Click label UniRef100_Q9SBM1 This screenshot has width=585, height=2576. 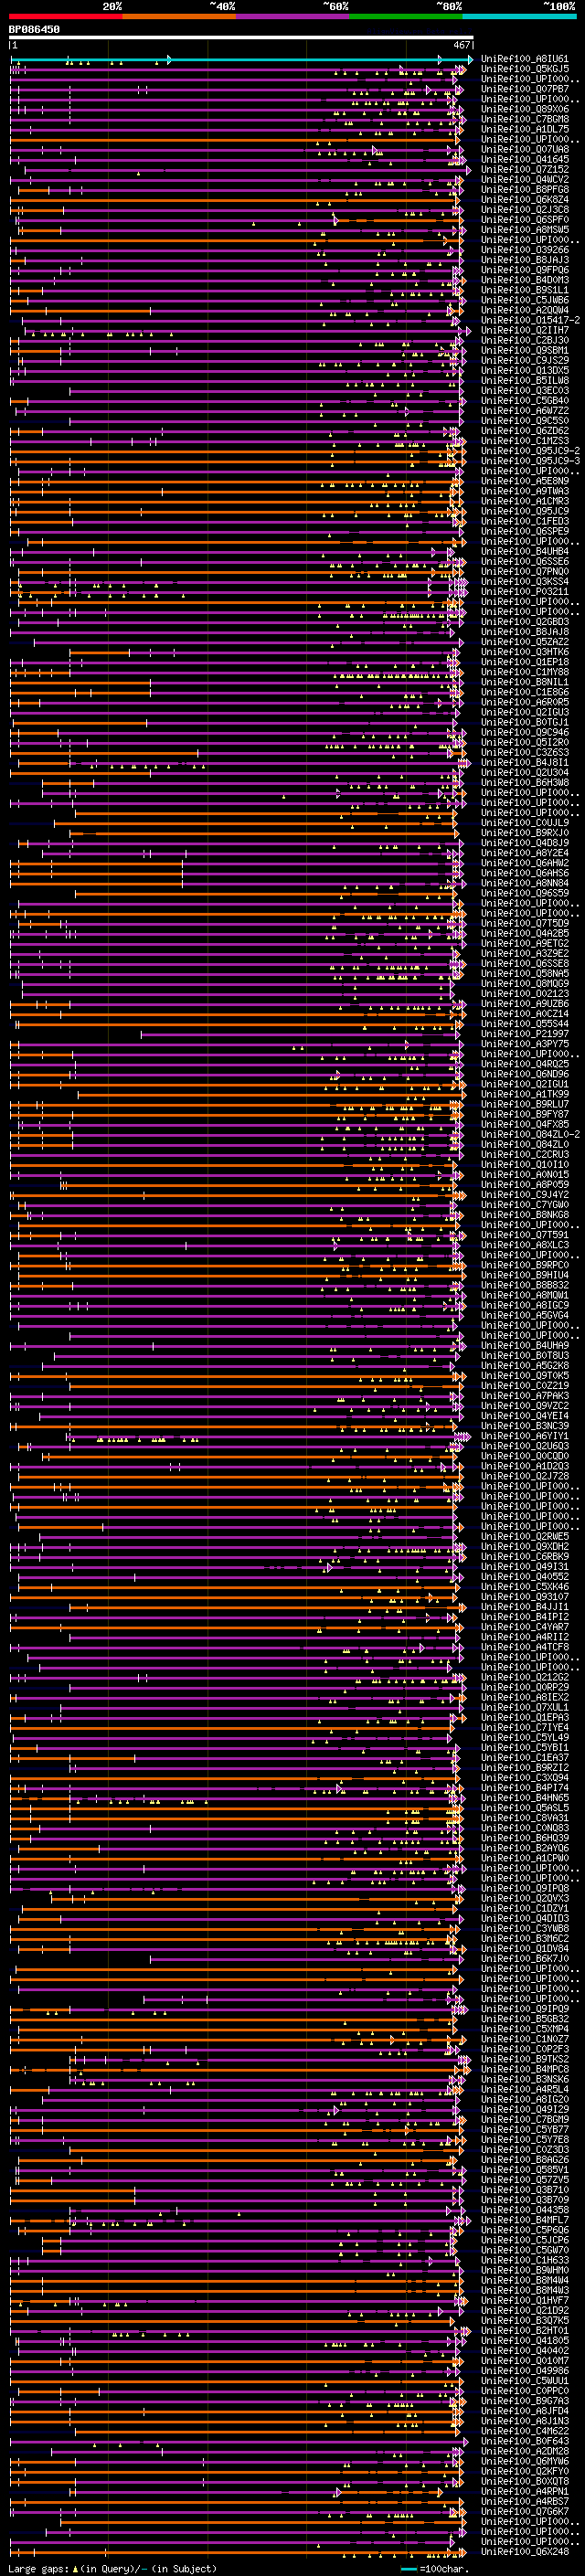[x=525, y=350]
